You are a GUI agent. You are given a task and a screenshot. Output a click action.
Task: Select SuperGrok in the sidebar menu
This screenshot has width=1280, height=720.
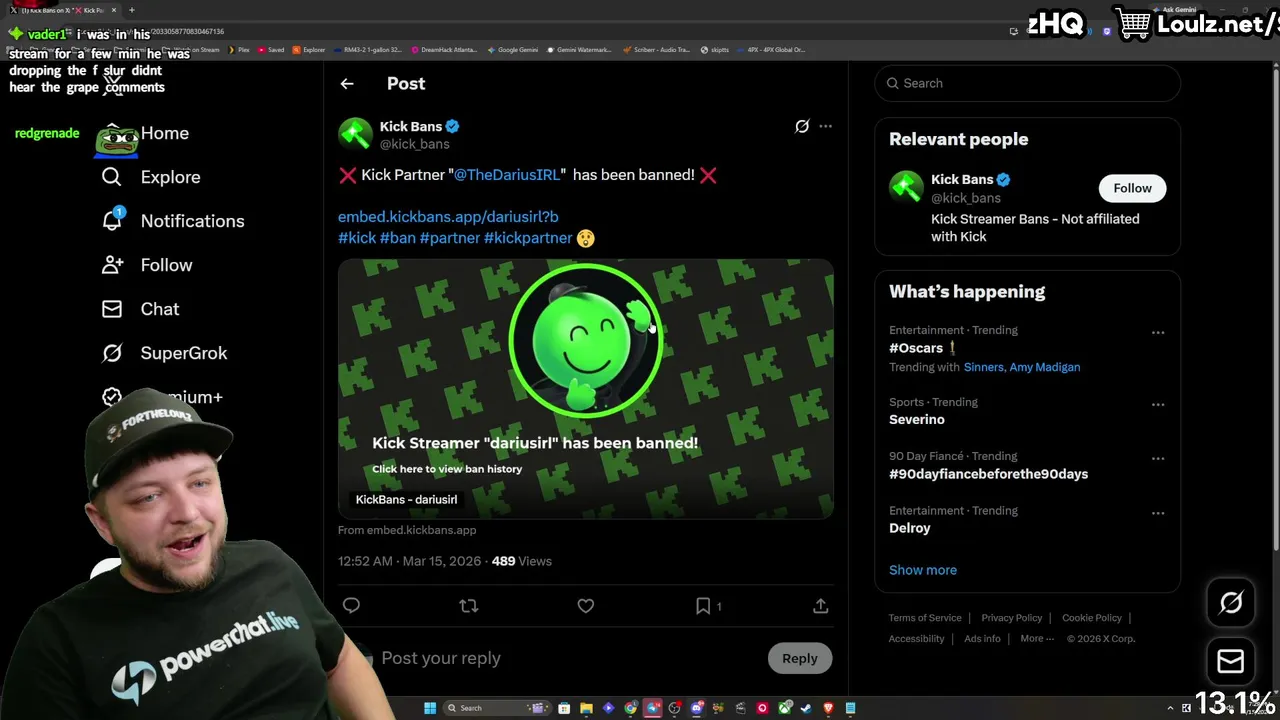[184, 353]
